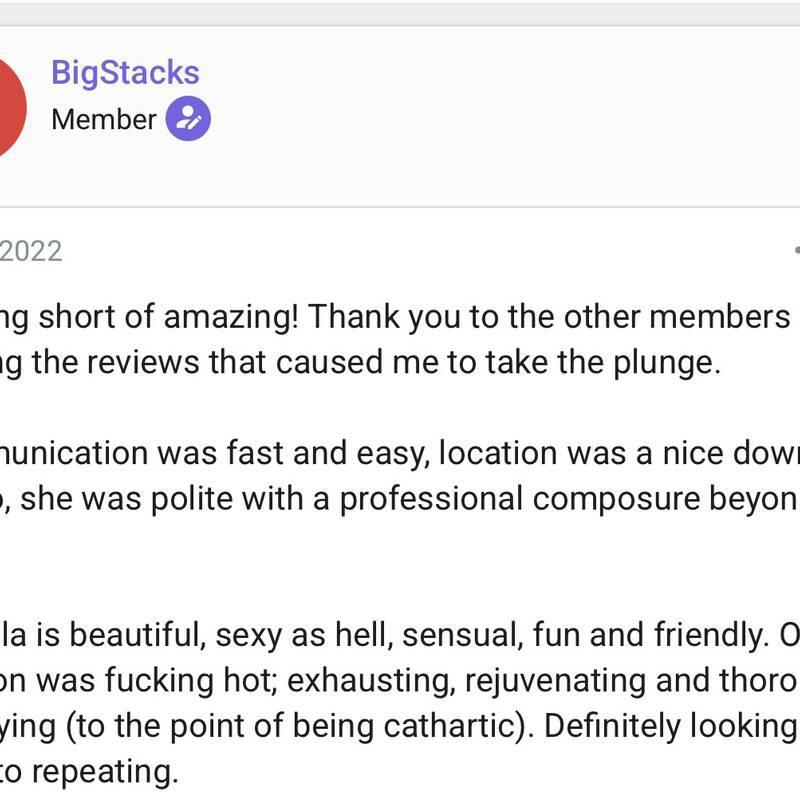Click the word "exhausting" in the post

click(364, 680)
